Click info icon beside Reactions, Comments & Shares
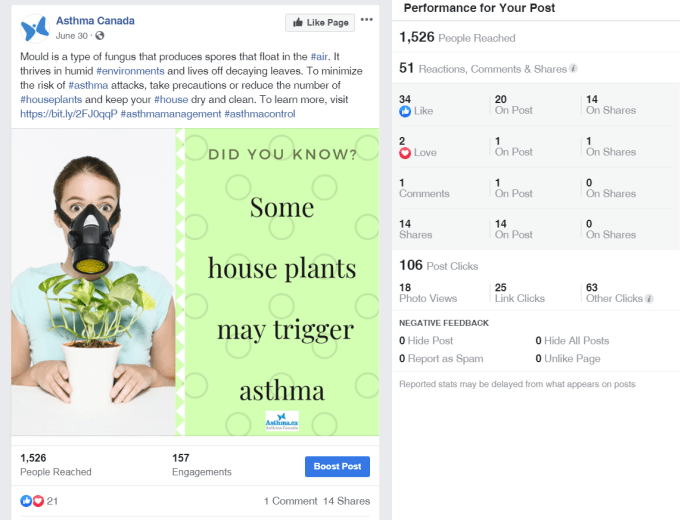Screen dimensions: 700x520 pyautogui.click(x=573, y=69)
